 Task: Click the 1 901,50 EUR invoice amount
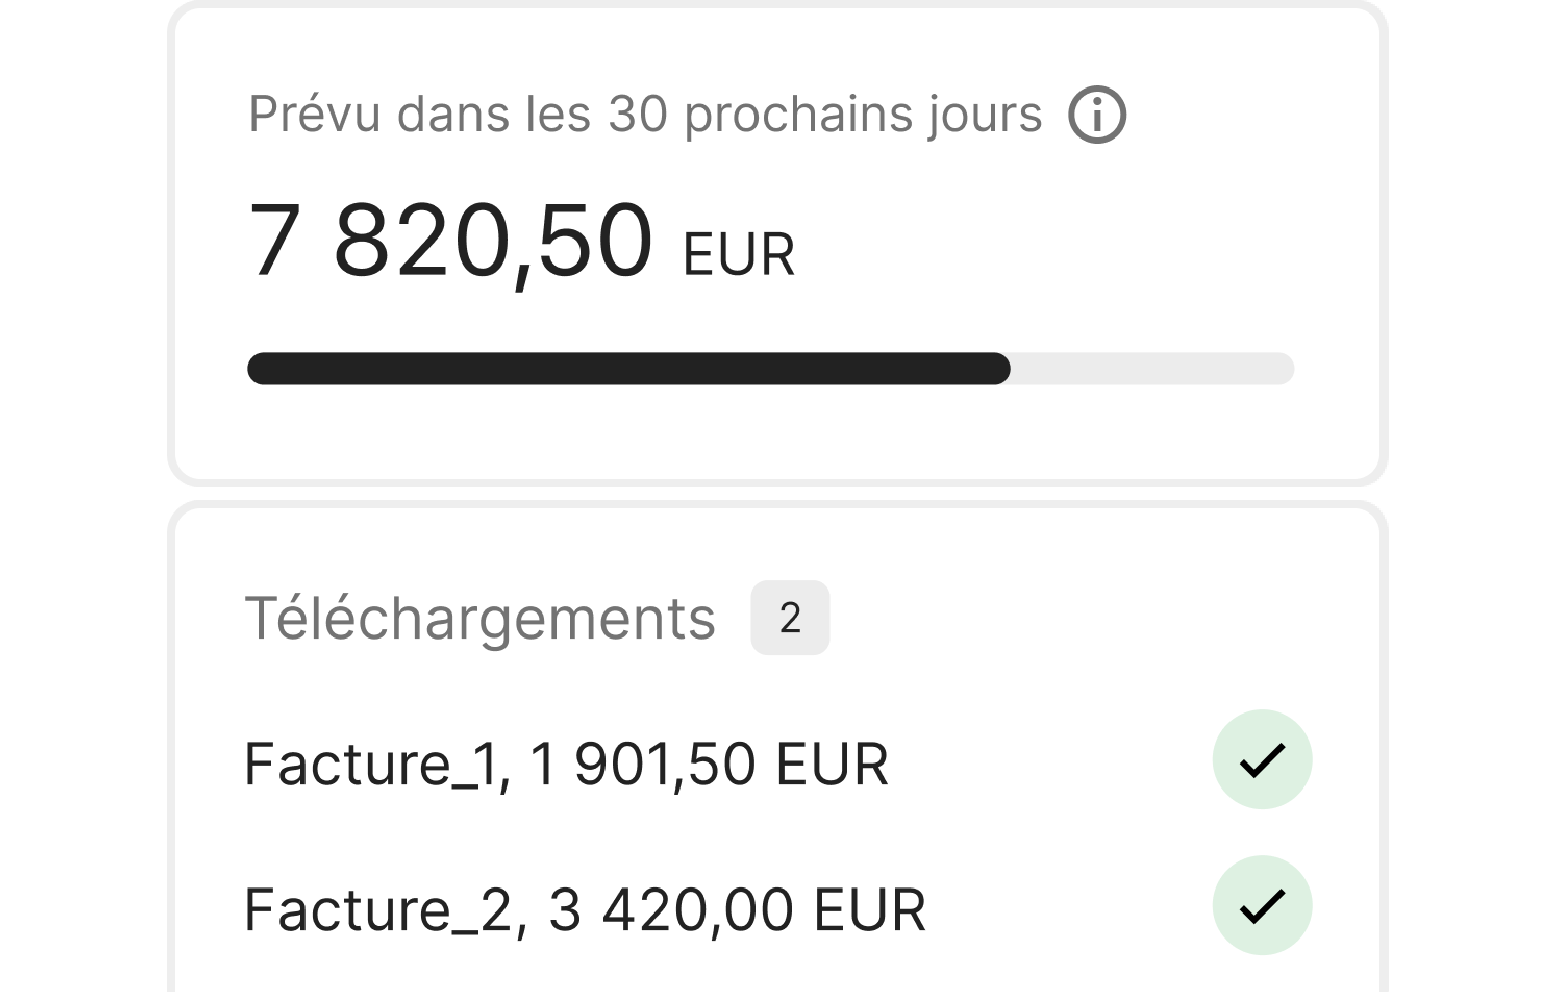[710, 765]
